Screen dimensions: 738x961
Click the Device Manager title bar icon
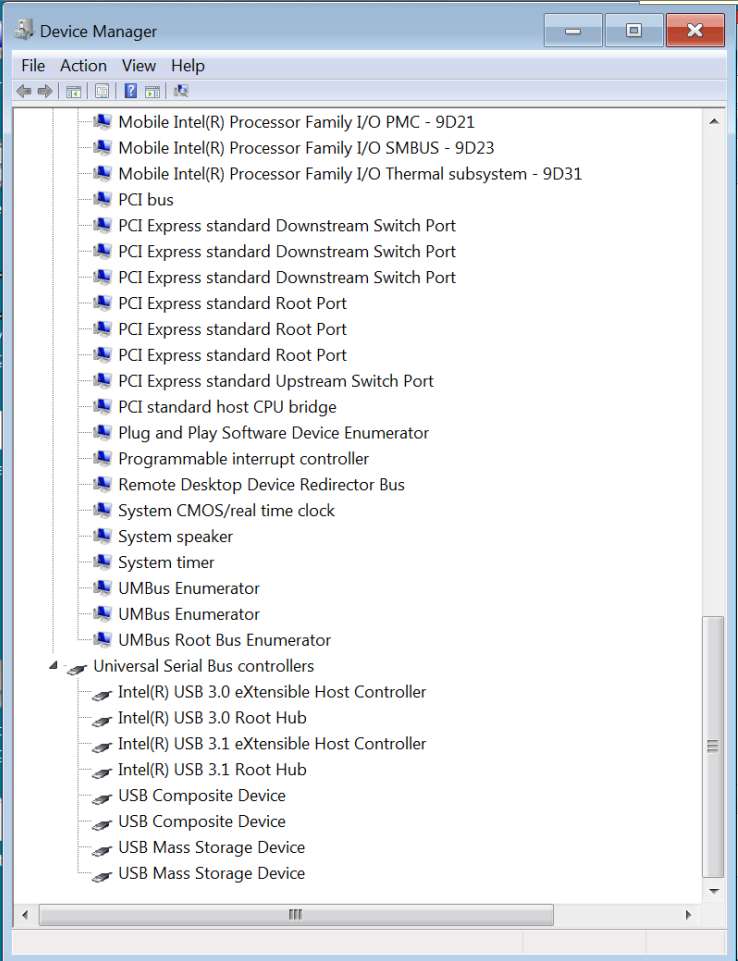point(25,30)
